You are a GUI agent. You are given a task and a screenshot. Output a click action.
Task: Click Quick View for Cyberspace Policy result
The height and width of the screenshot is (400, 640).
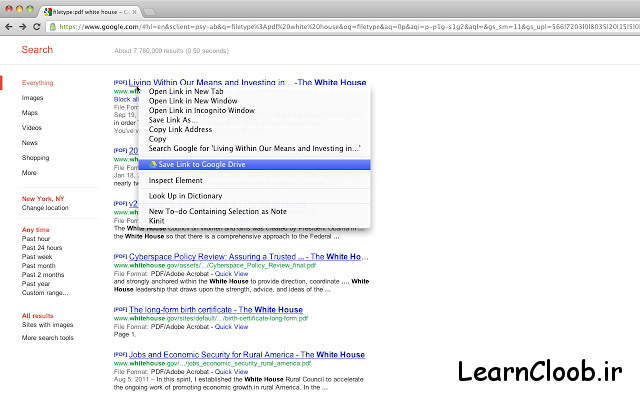(x=231, y=274)
